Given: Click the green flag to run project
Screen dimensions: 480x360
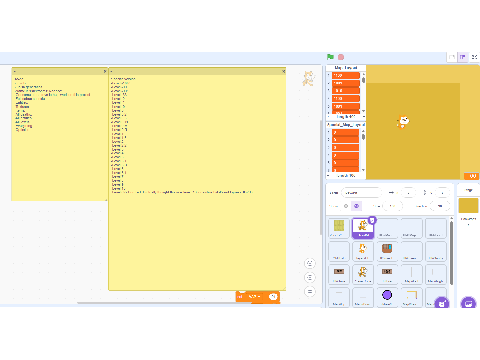Looking at the screenshot, I should coord(330,57).
